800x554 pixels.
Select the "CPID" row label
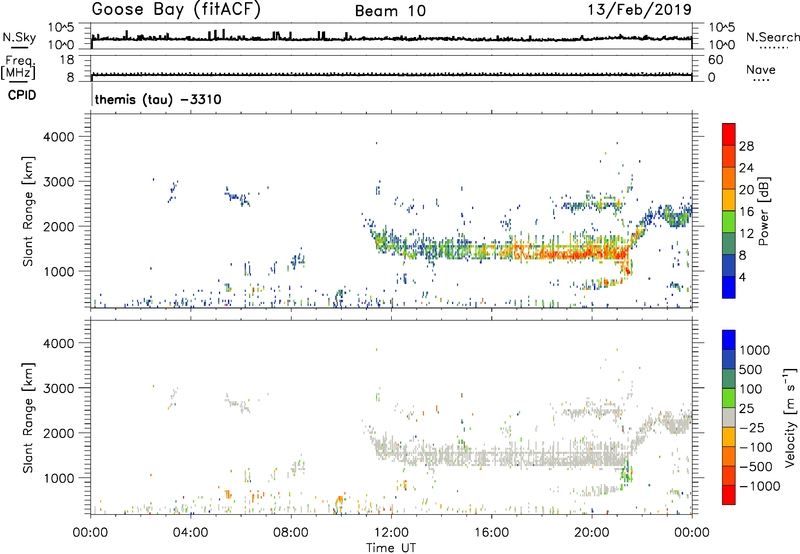pos(22,95)
